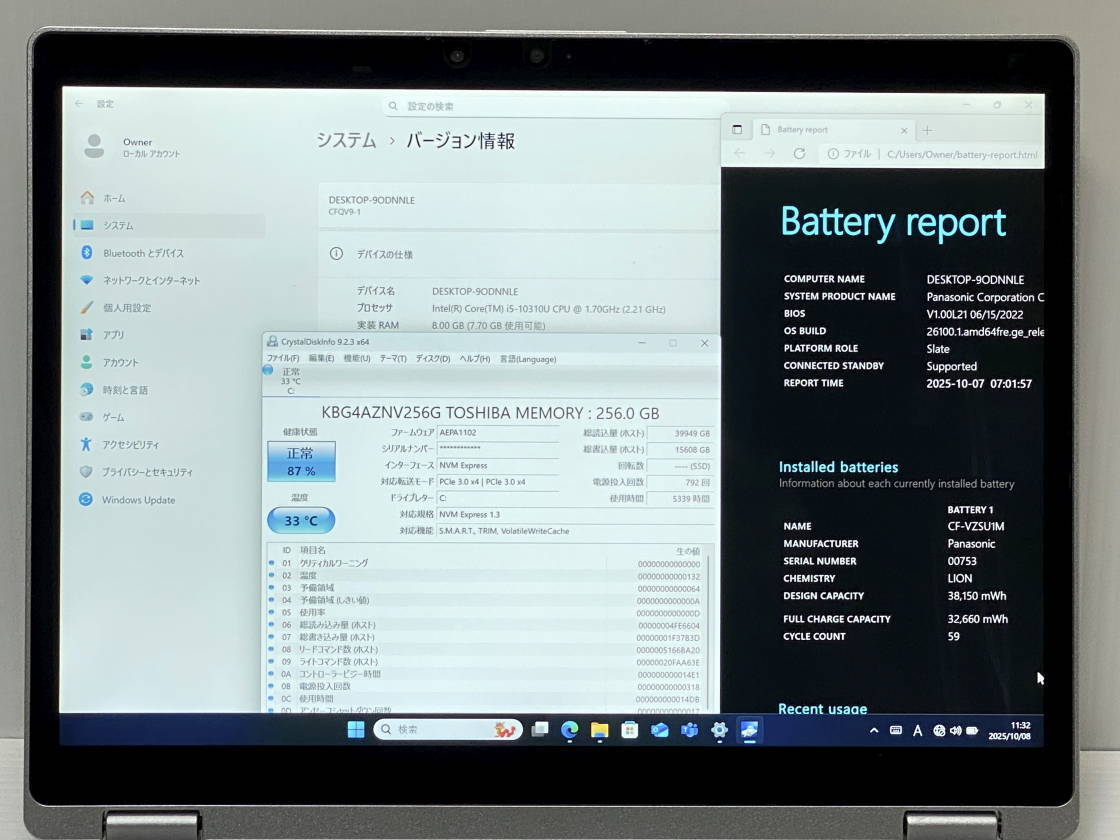
Task: Open Task View from the taskbar
Action: (538, 729)
